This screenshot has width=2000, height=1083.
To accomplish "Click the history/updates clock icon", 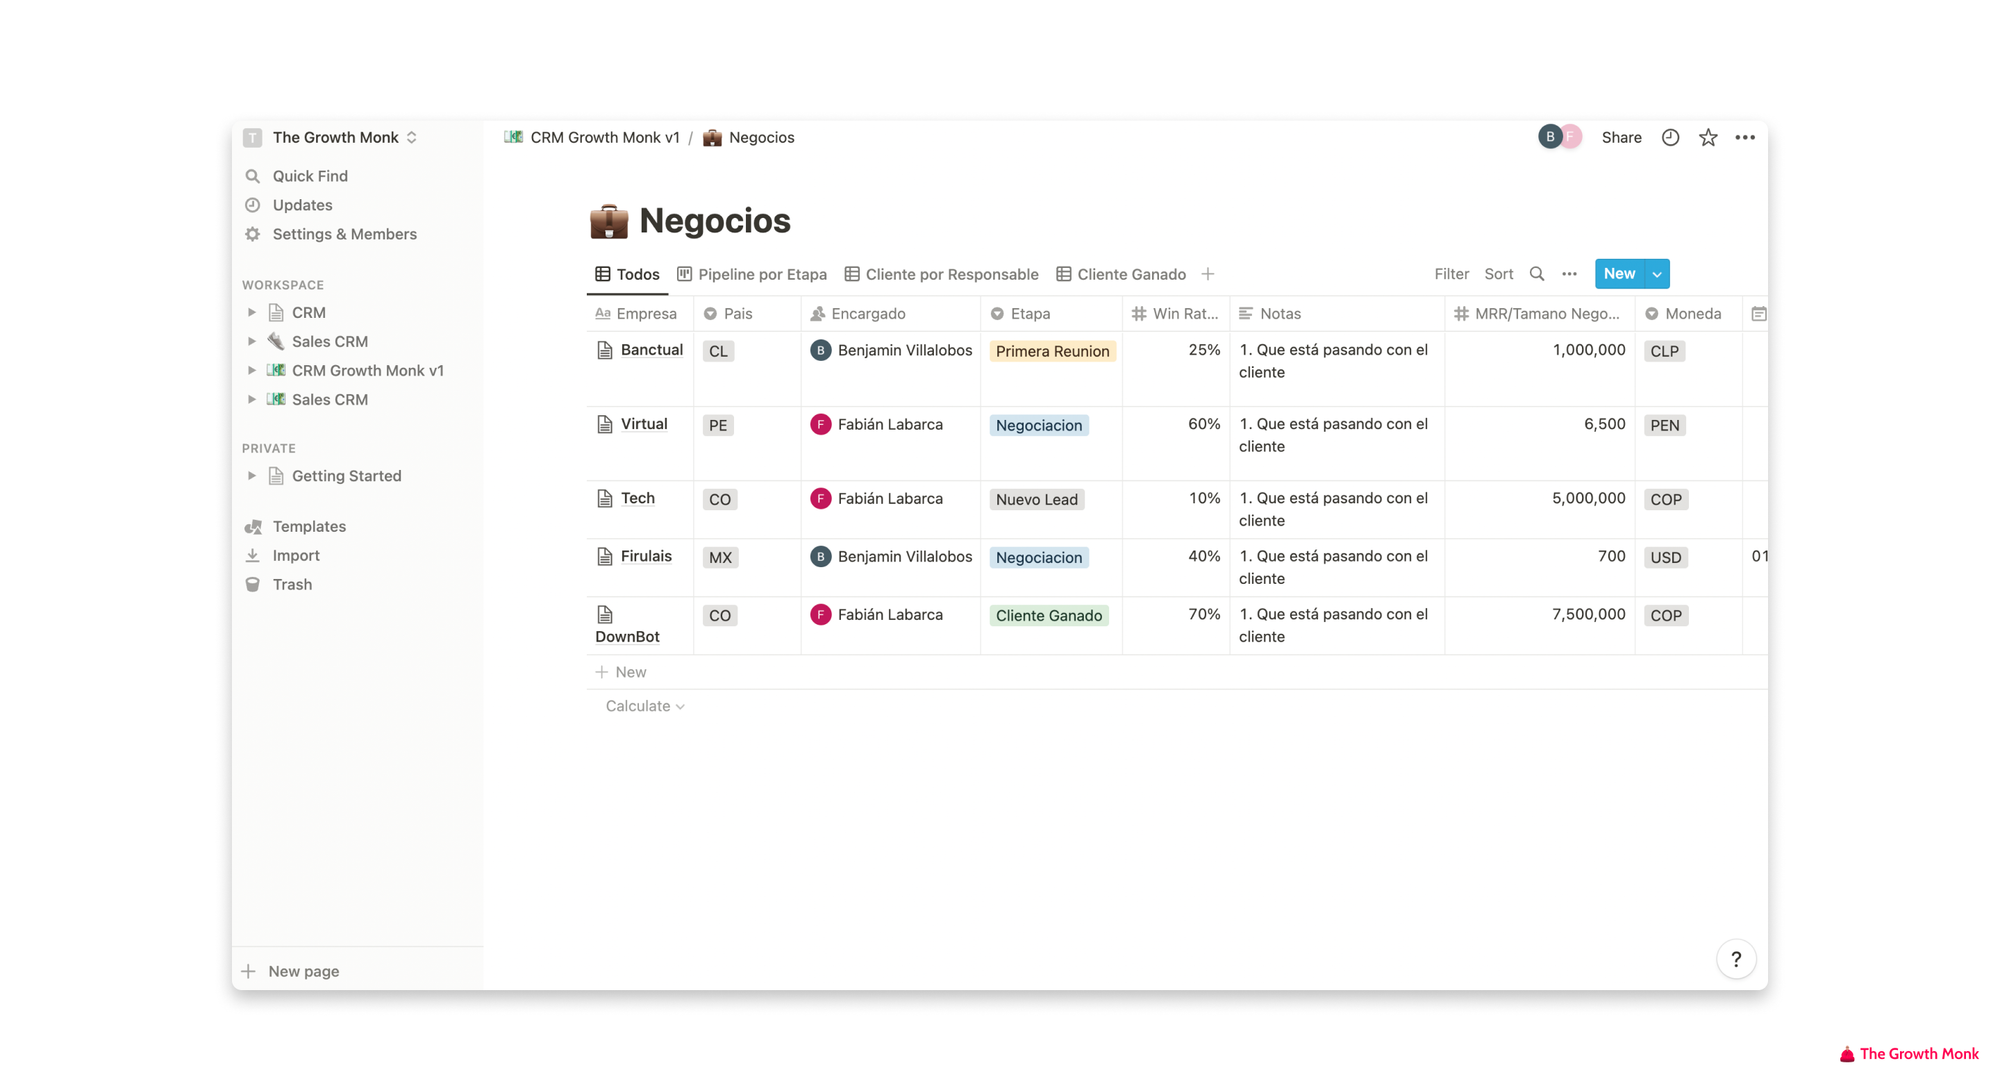I will tap(1671, 137).
